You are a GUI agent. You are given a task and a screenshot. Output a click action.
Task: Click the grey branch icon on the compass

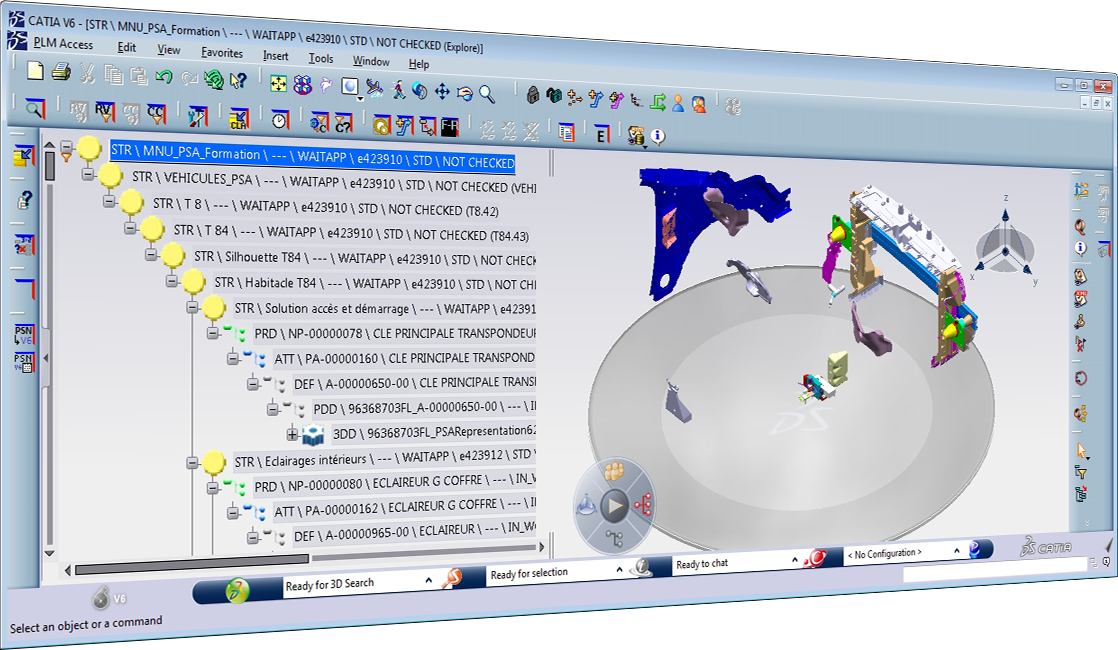pos(614,539)
